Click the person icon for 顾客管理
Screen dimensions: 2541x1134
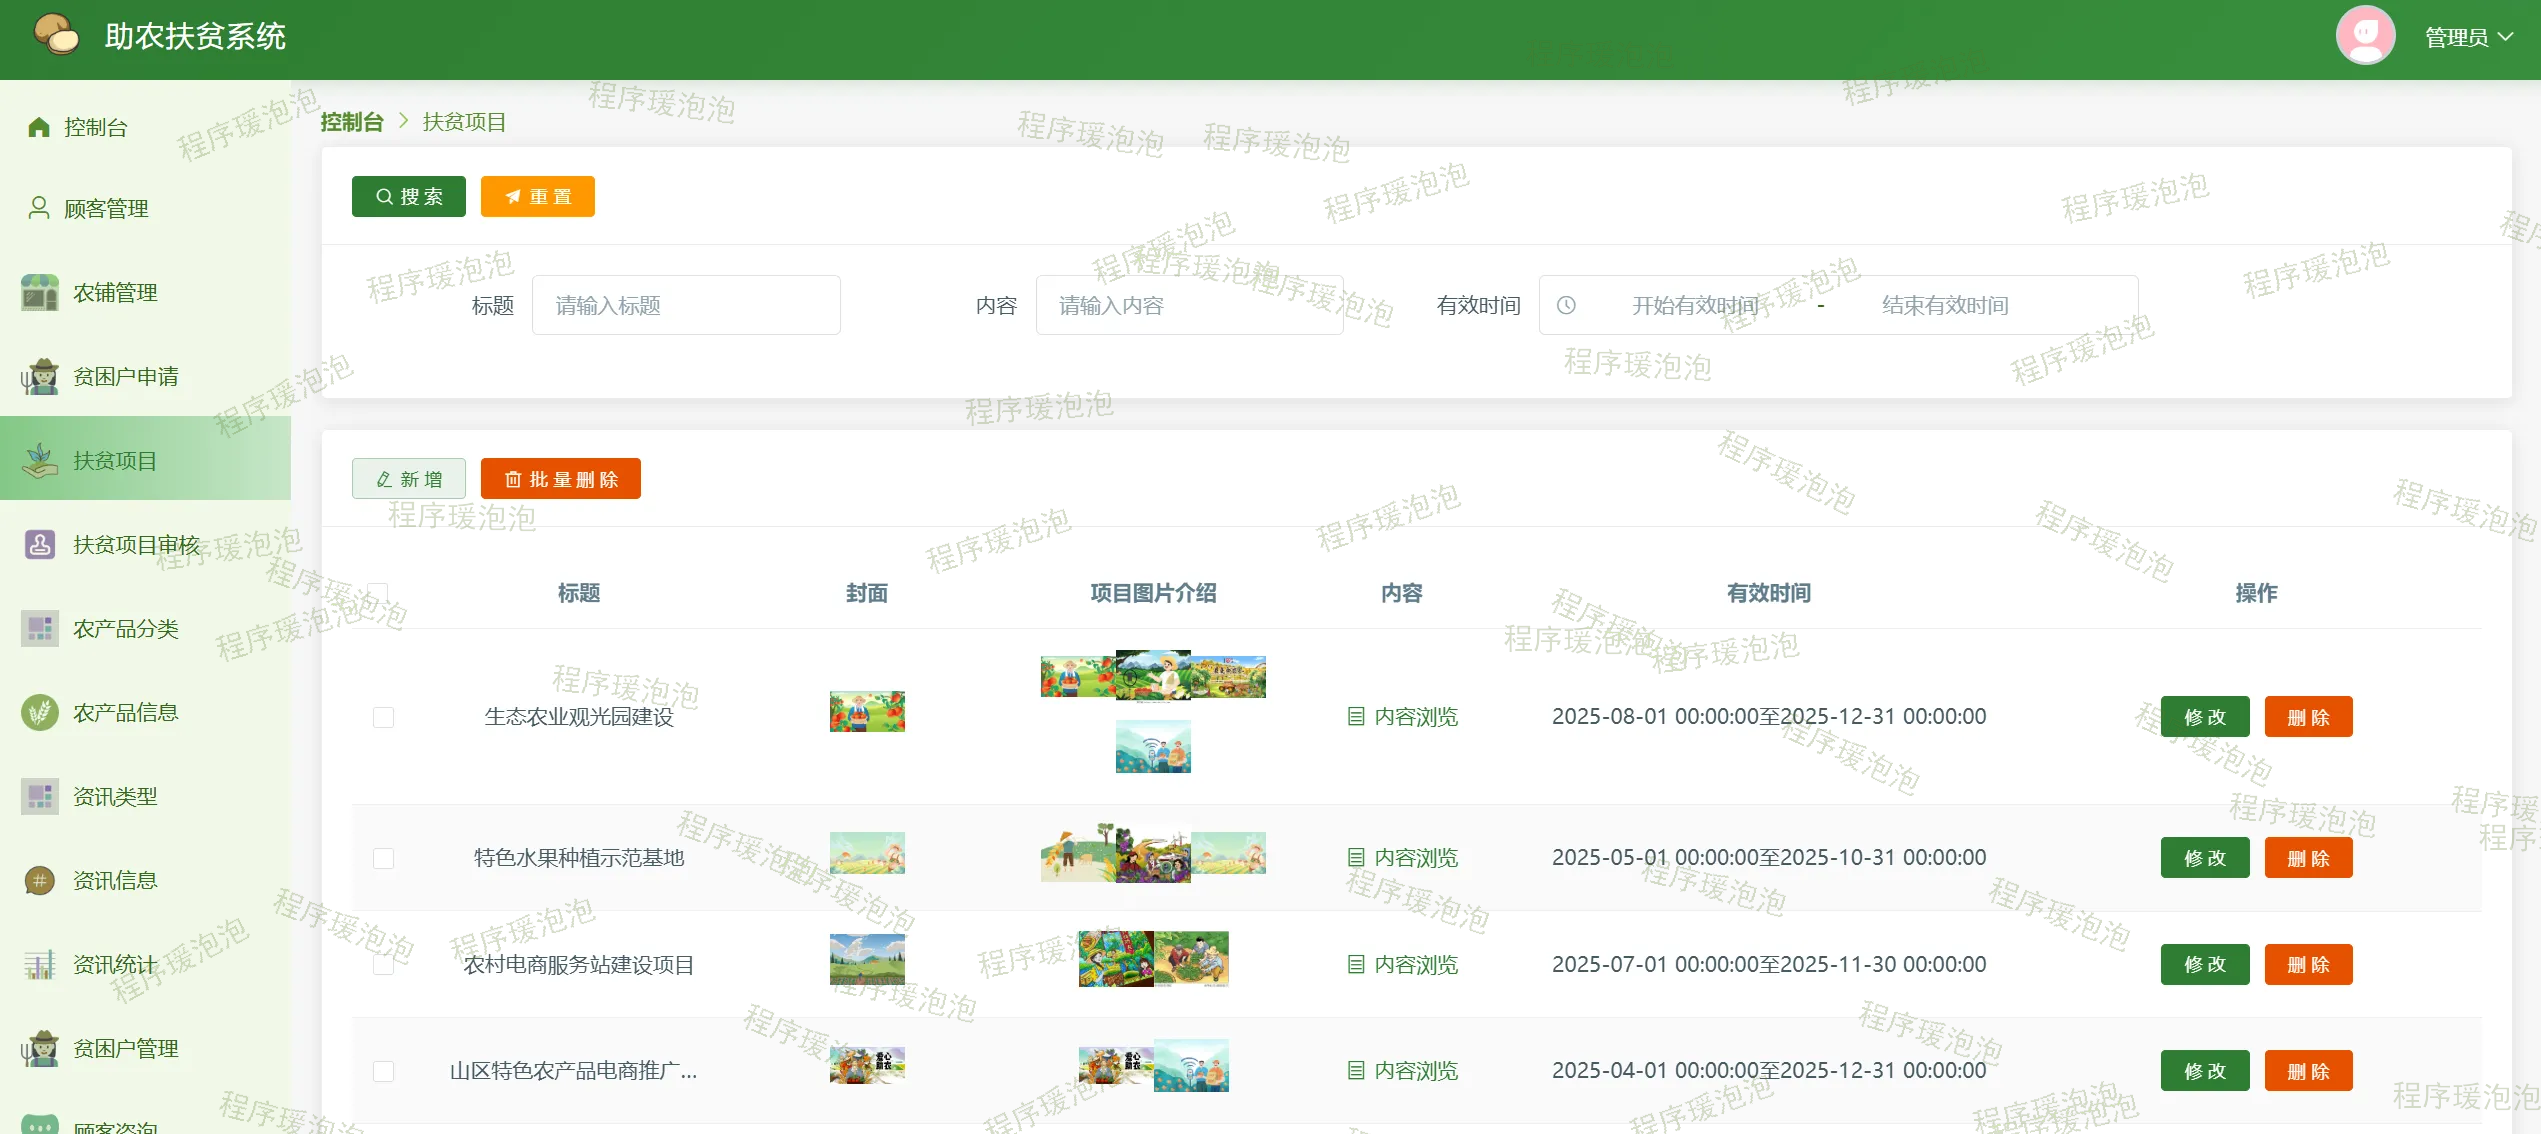39,208
